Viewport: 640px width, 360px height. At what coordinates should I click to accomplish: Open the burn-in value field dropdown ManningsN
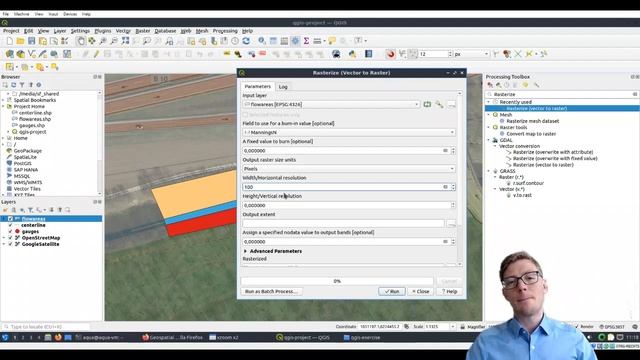point(349,132)
